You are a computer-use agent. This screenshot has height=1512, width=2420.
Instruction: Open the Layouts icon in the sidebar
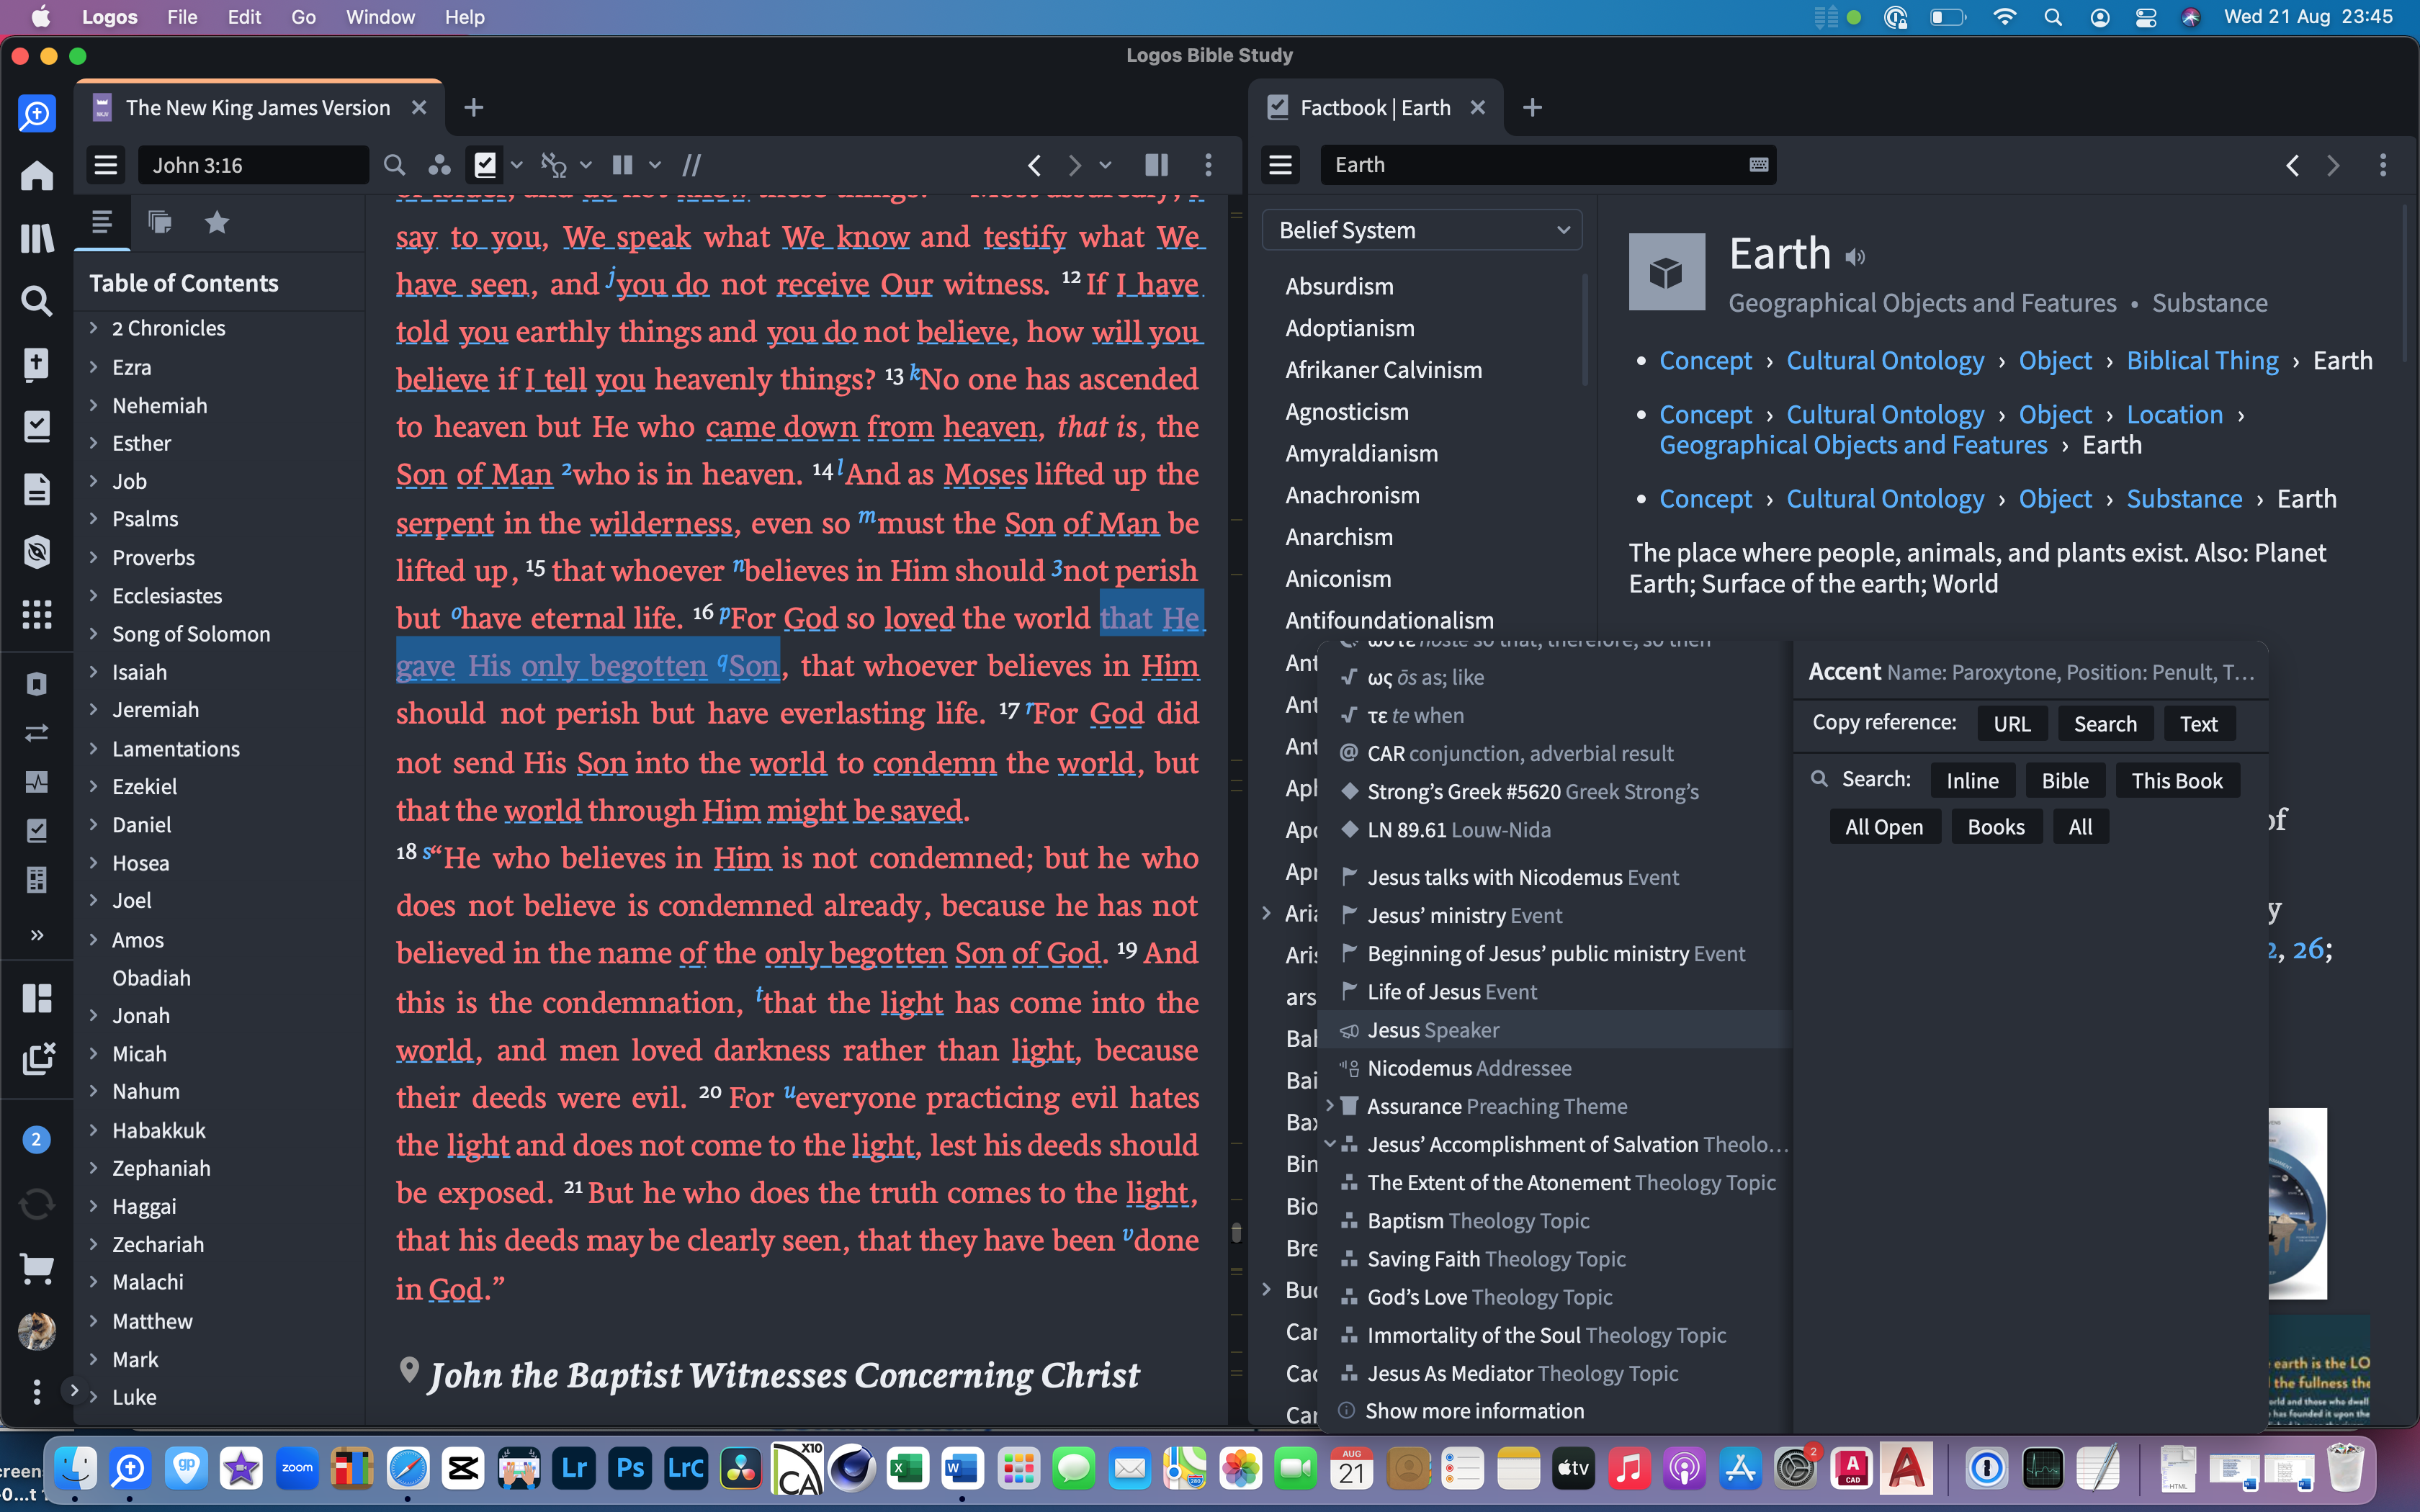point(37,997)
